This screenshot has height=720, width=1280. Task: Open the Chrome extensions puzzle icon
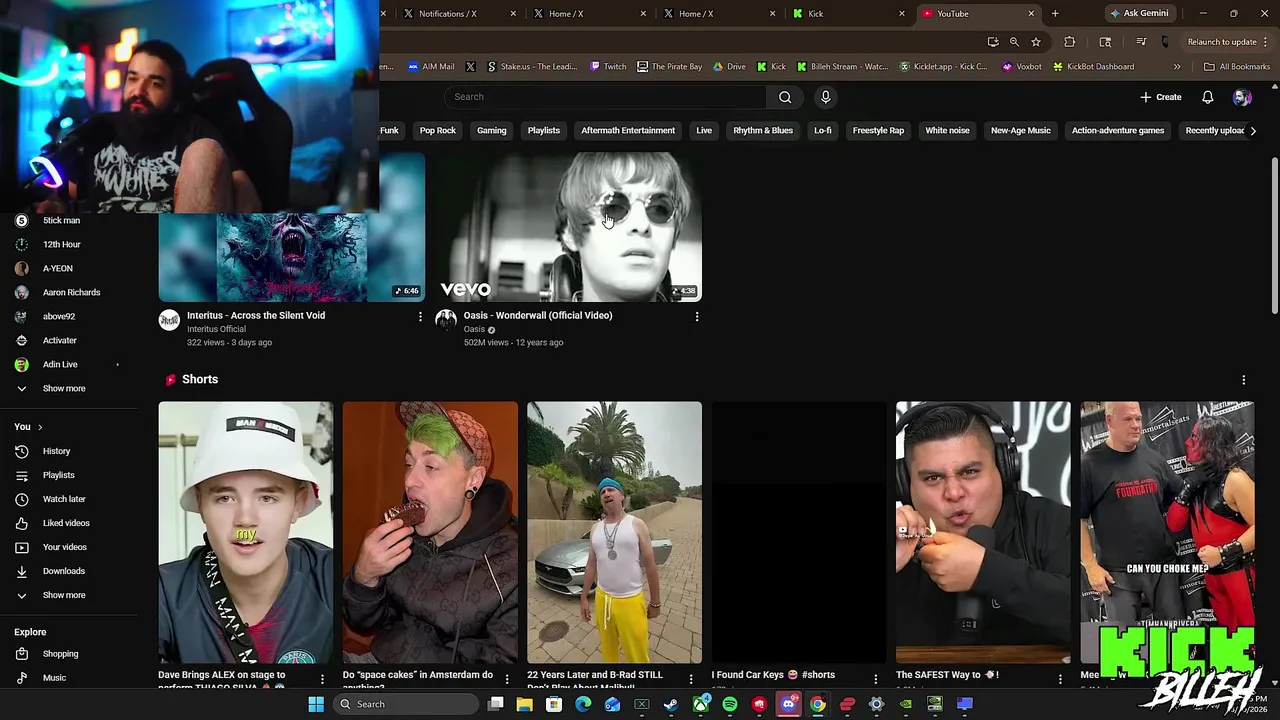(x=1069, y=42)
